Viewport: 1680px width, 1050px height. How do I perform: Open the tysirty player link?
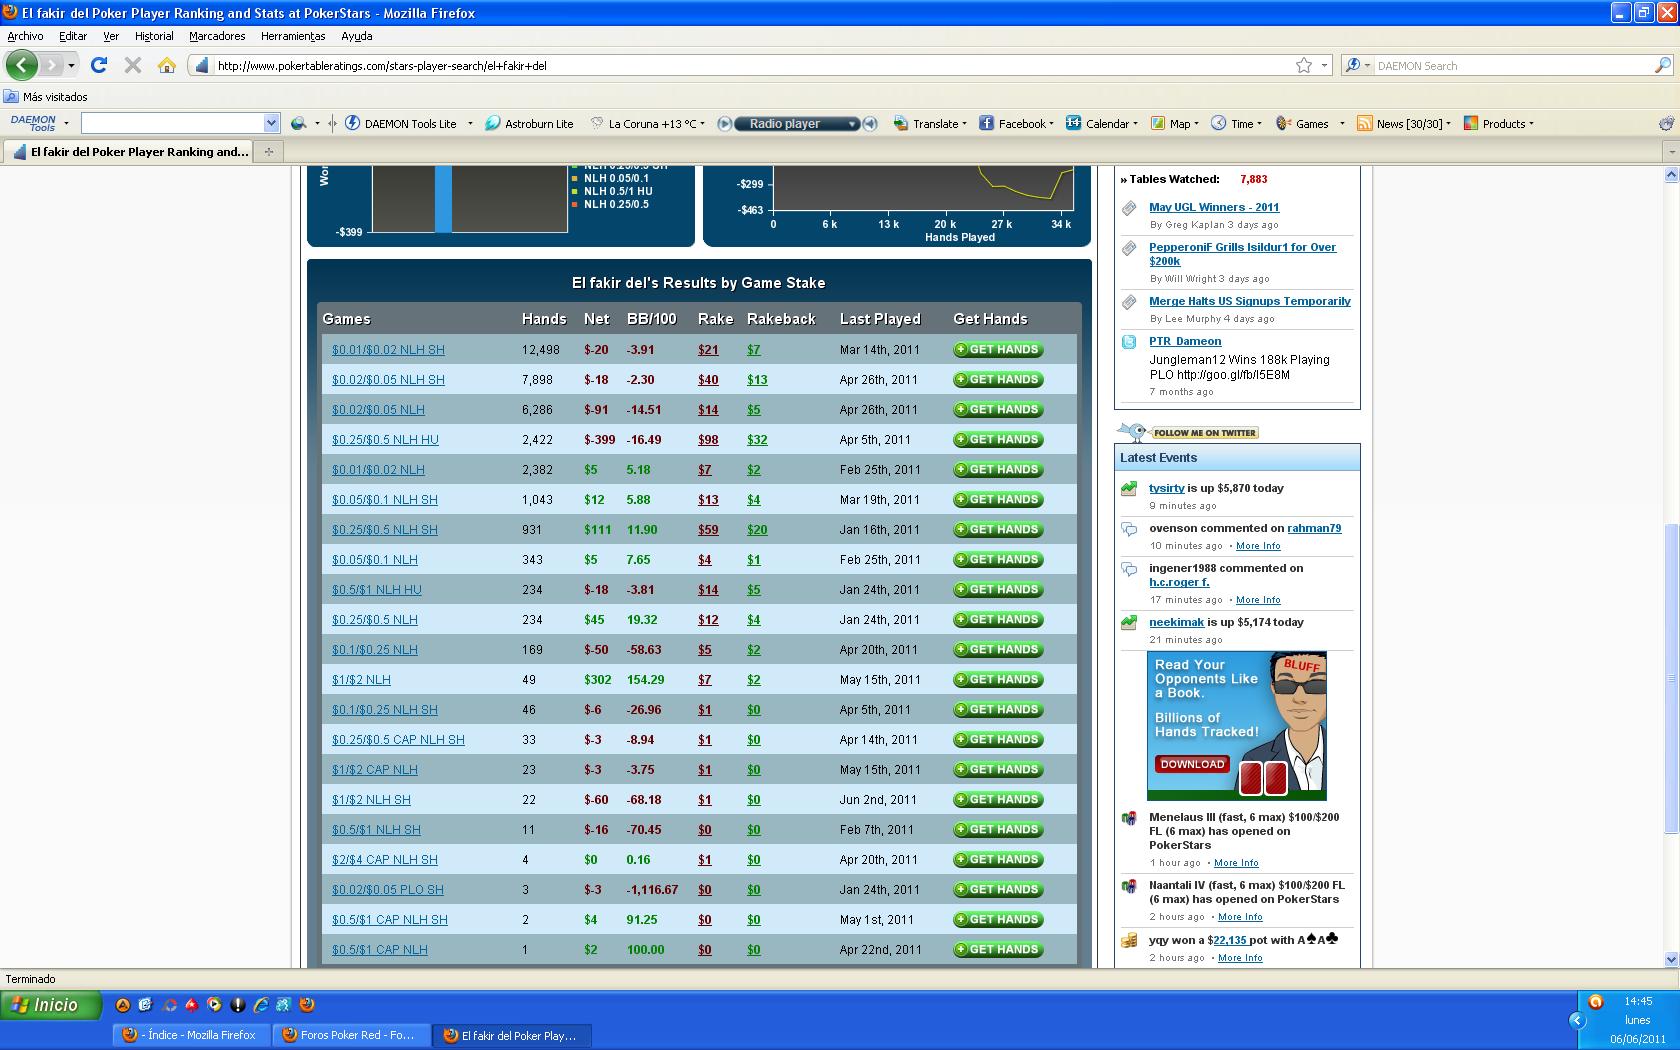[x=1166, y=488]
